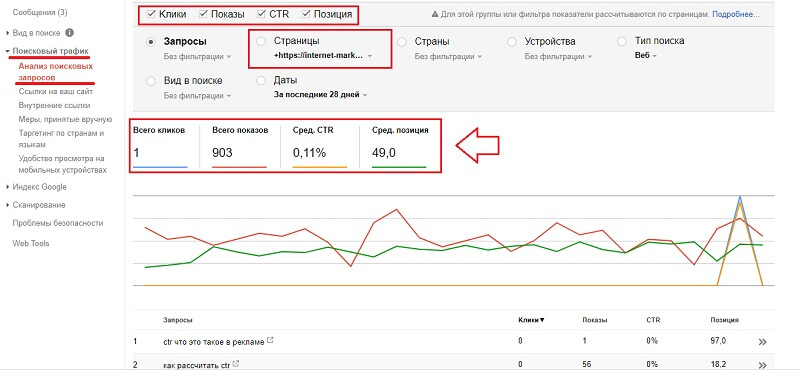The width and height of the screenshot is (800, 370).
Task: Uncheck the Клики checkbox
Action: pyautogui.click(x=151, y=14)
